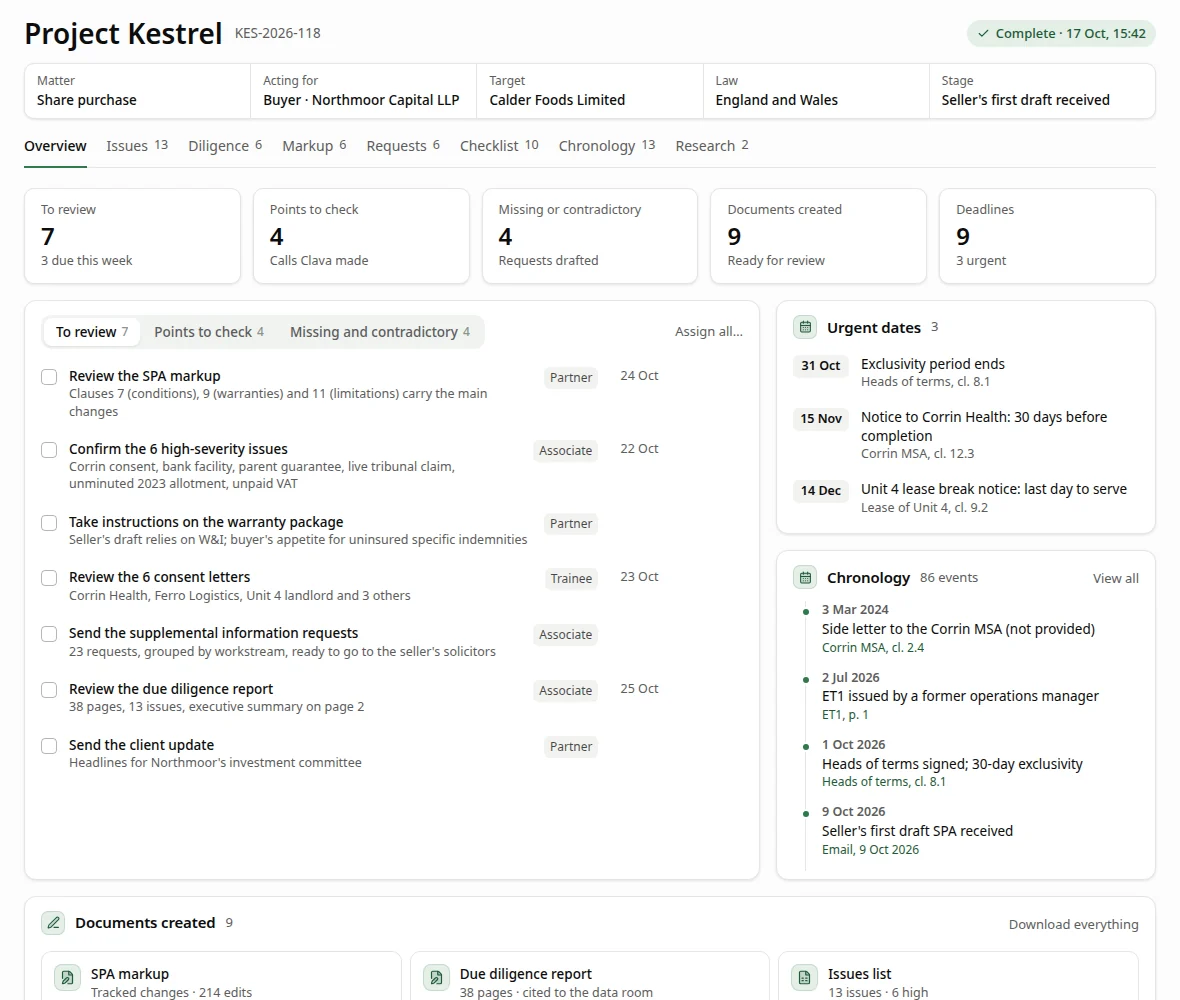Screen dimensions: 1180x1000
Task: Click the To review summary card
Action: point(132,236)
